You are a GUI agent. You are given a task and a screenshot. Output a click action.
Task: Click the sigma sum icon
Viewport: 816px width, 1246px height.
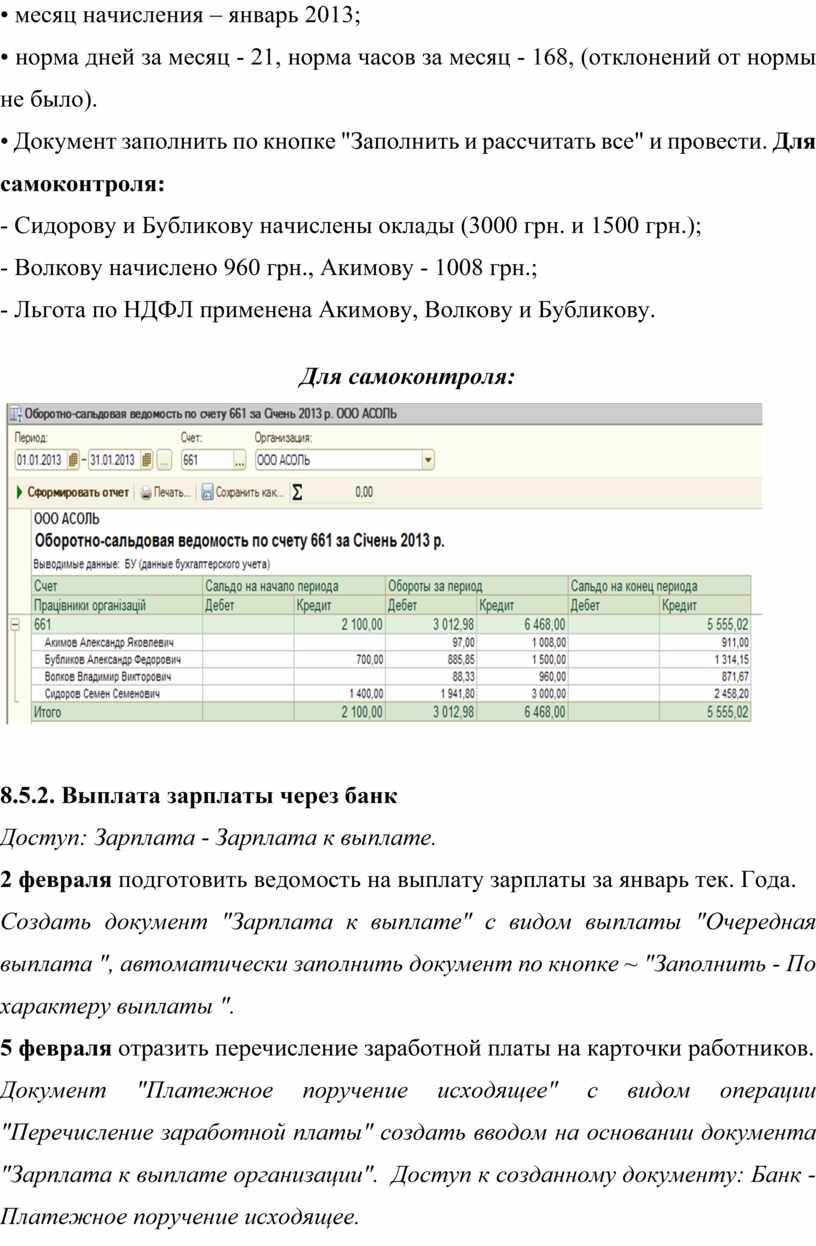click(x=298, y=493)
